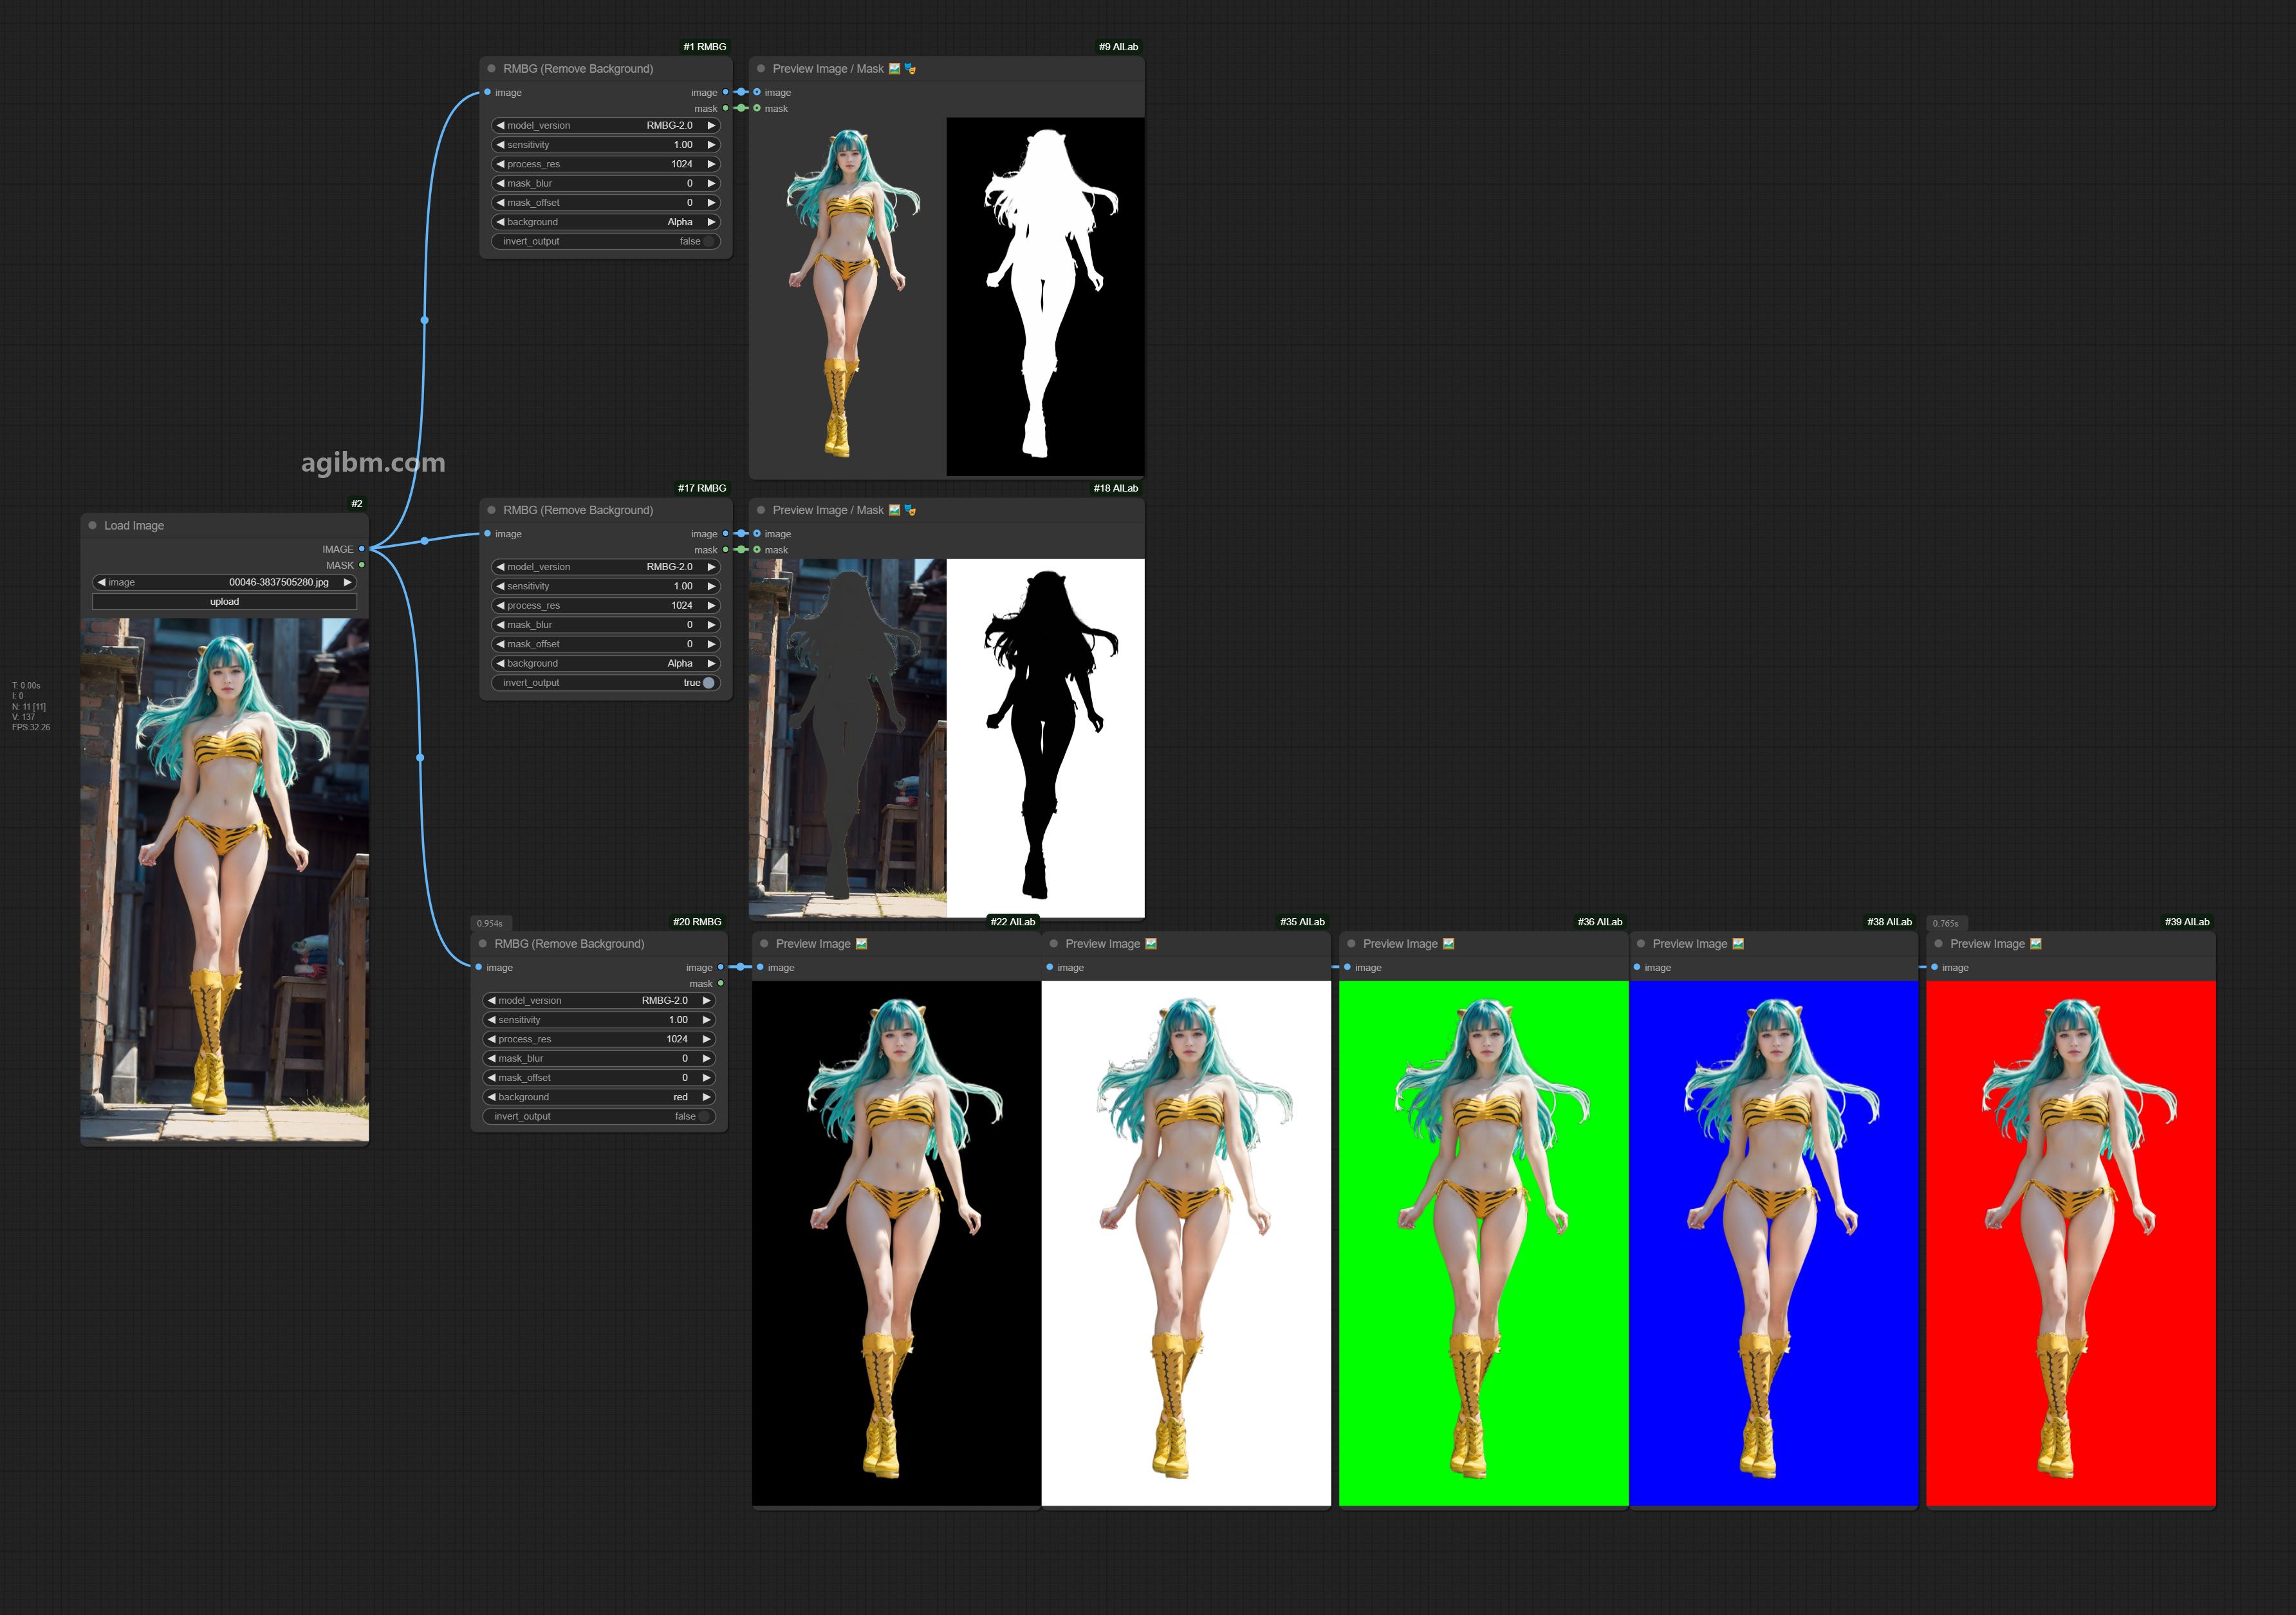The width and height of the screenshot is (2296, 1615).
Task: Click the image input port on #1 RMBG
Action: [x=487, y=92]
